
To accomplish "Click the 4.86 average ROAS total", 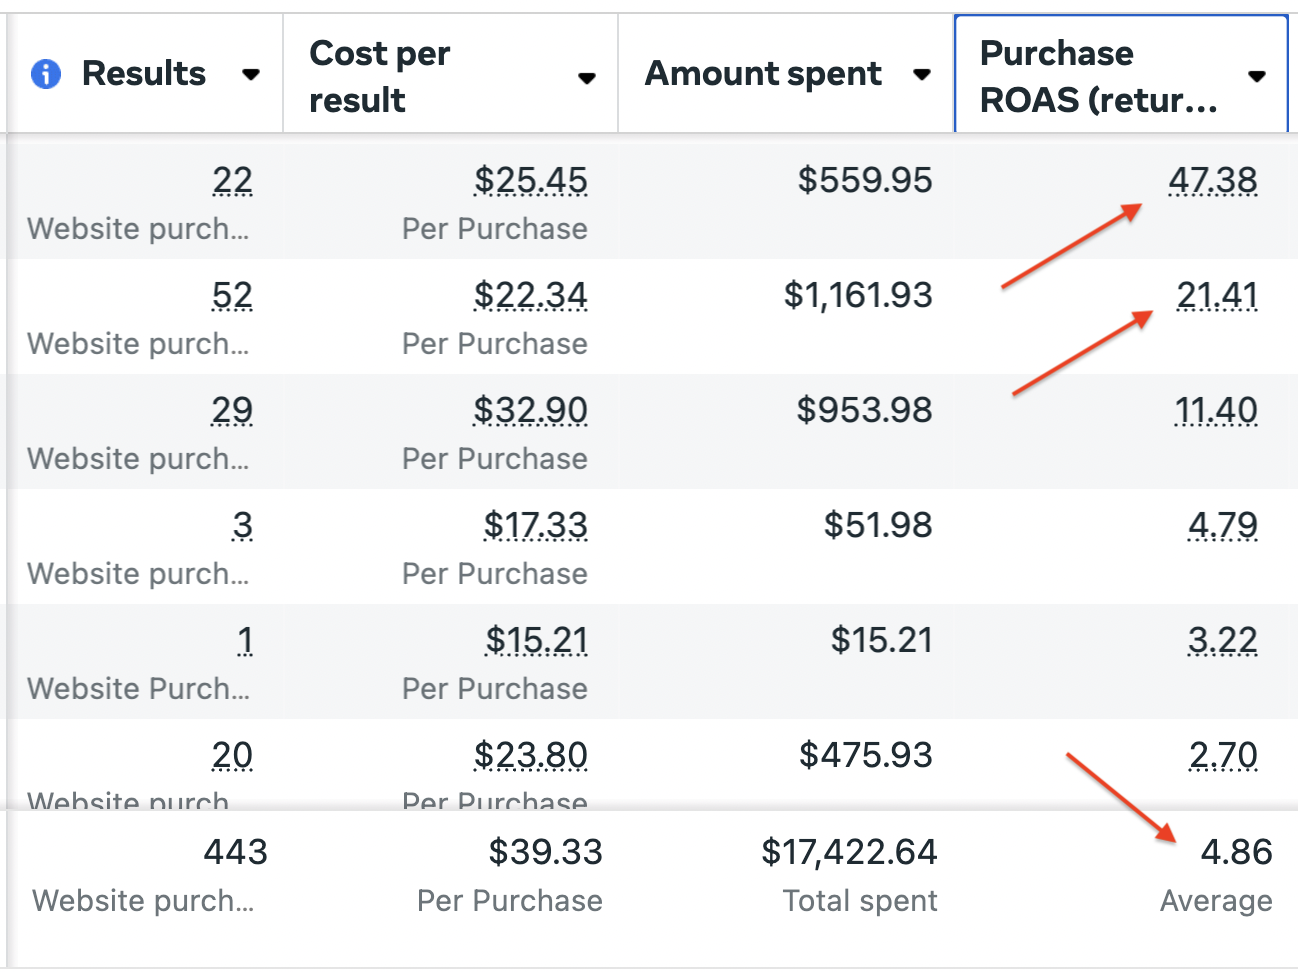I will pos(1236,853).
